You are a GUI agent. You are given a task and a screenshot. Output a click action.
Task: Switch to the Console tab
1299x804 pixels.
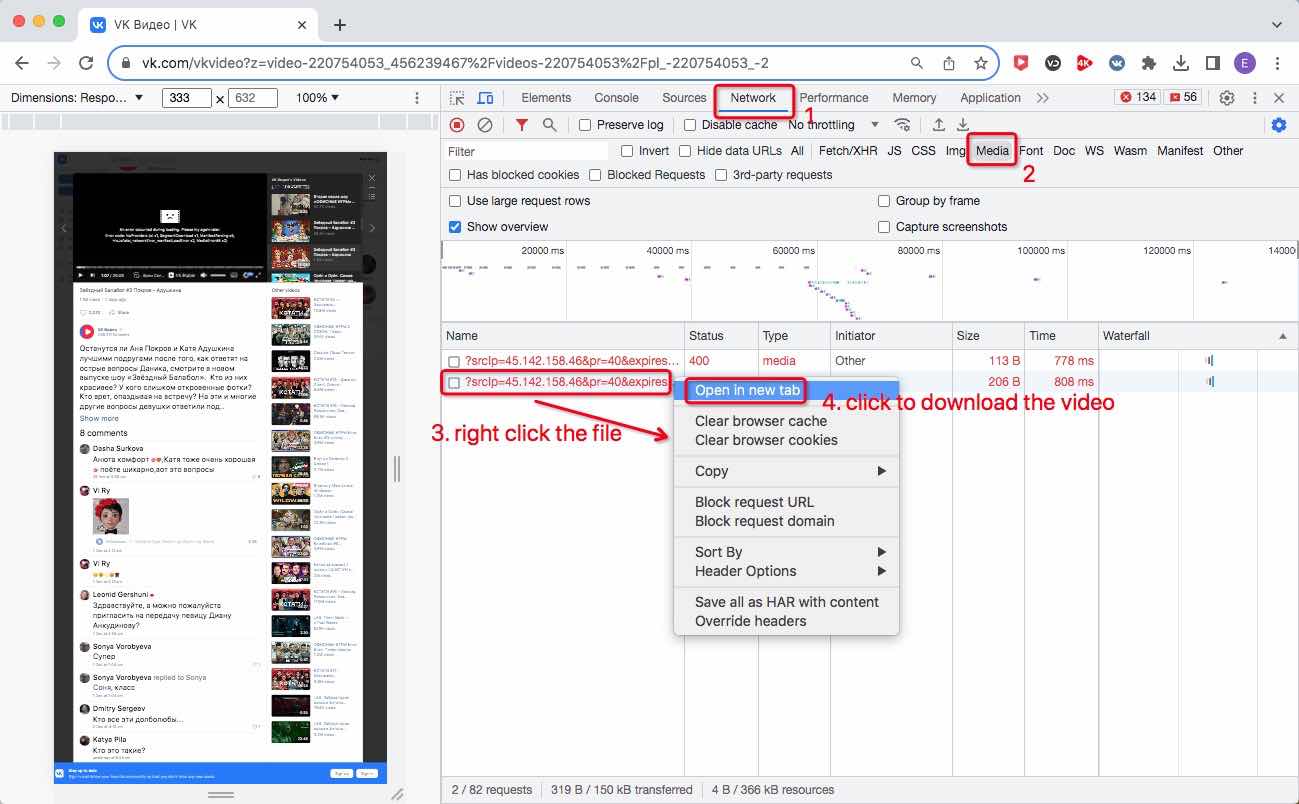(616, 97)
